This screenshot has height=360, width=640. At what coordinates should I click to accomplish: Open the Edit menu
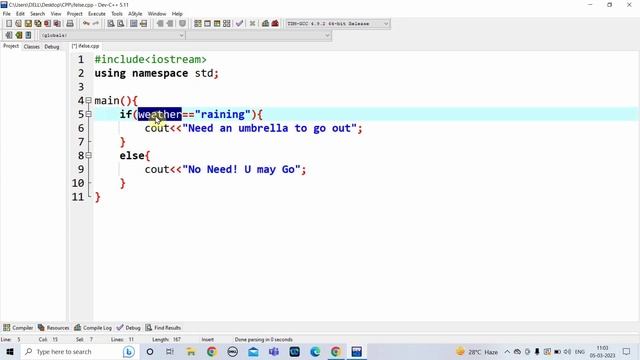click(x=20, y=14)
